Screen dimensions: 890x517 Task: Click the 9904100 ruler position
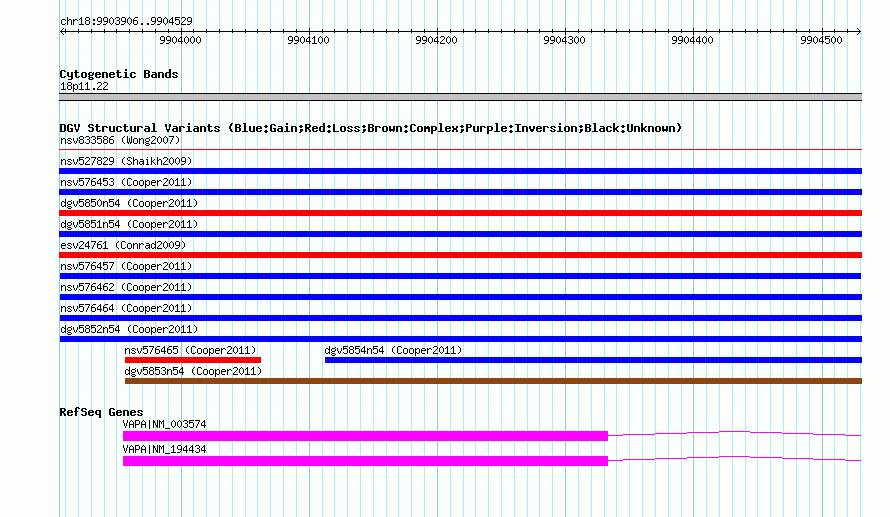308,40
